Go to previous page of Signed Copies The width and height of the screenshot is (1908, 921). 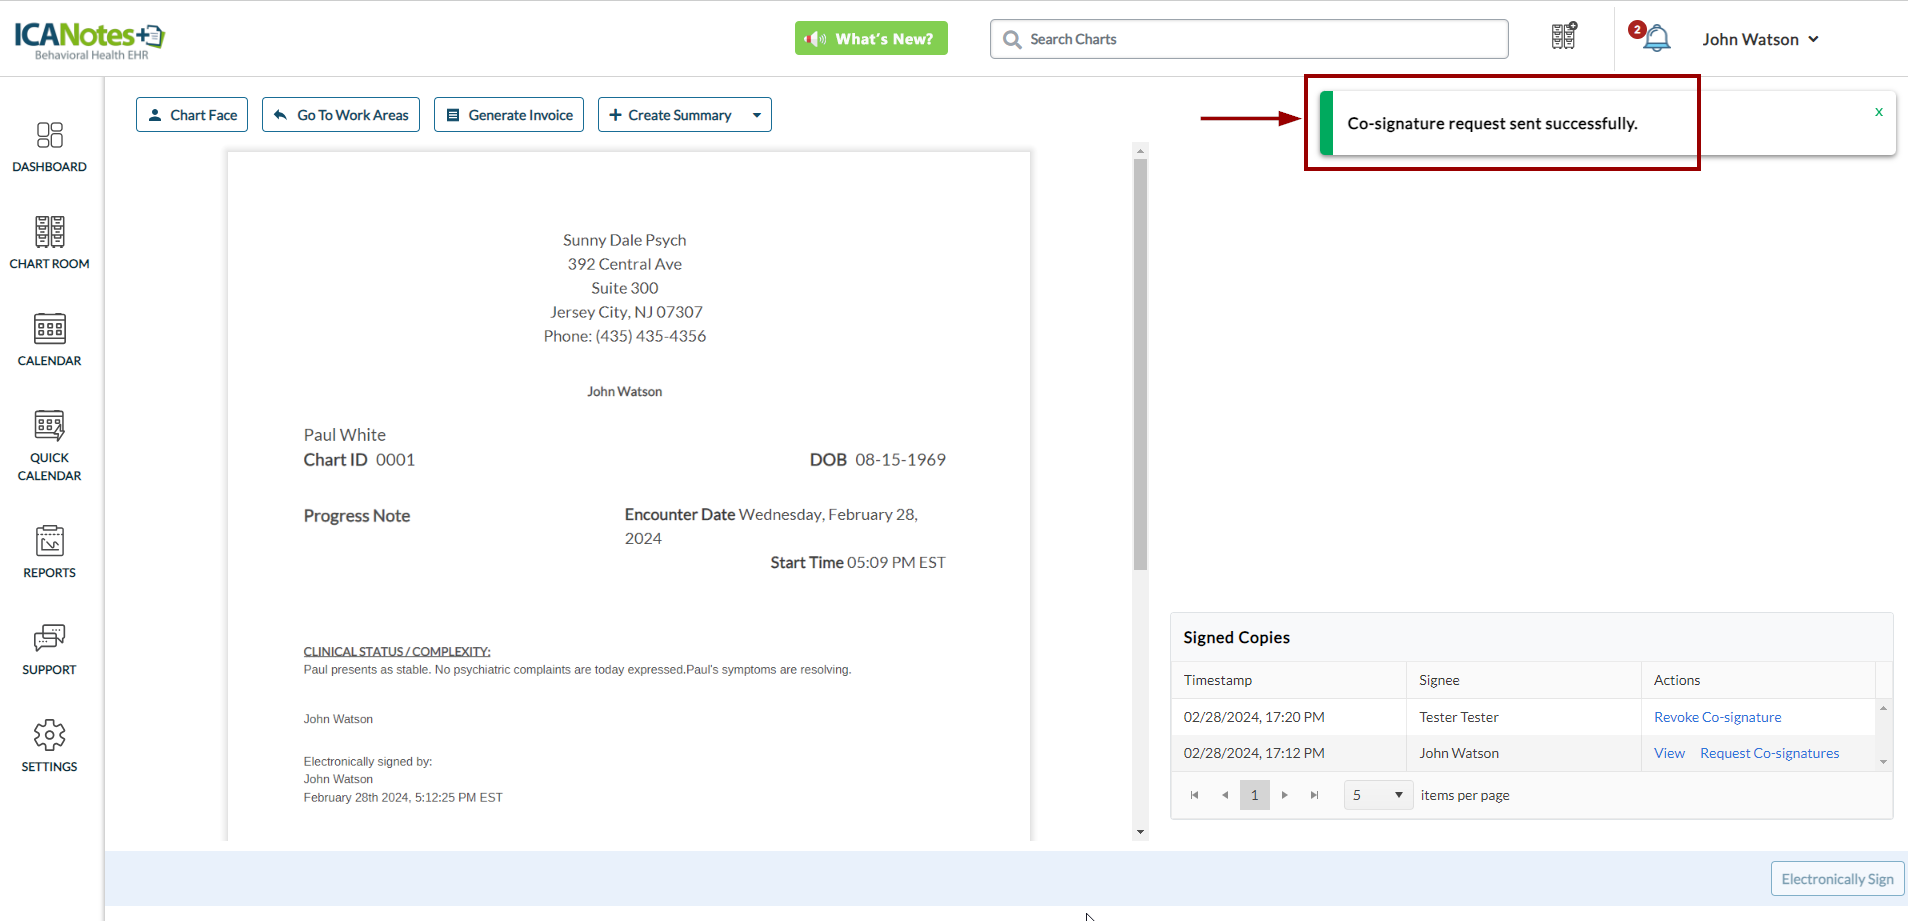coord(1225,795)
